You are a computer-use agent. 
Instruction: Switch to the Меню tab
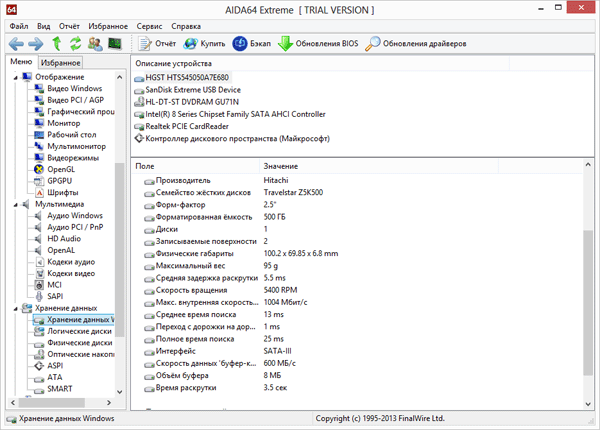coord(21,62)
